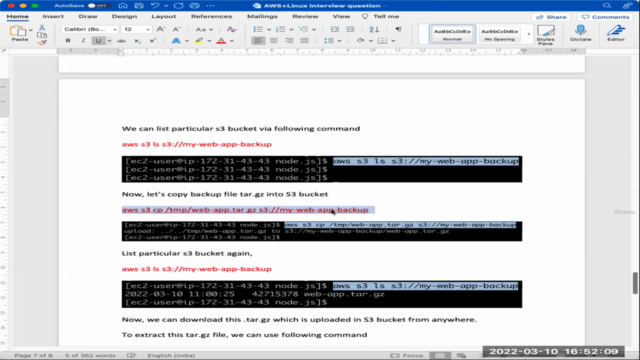Viewport: 640px width, 360px height.
Task: Align text right
Action: click(289, 41)
